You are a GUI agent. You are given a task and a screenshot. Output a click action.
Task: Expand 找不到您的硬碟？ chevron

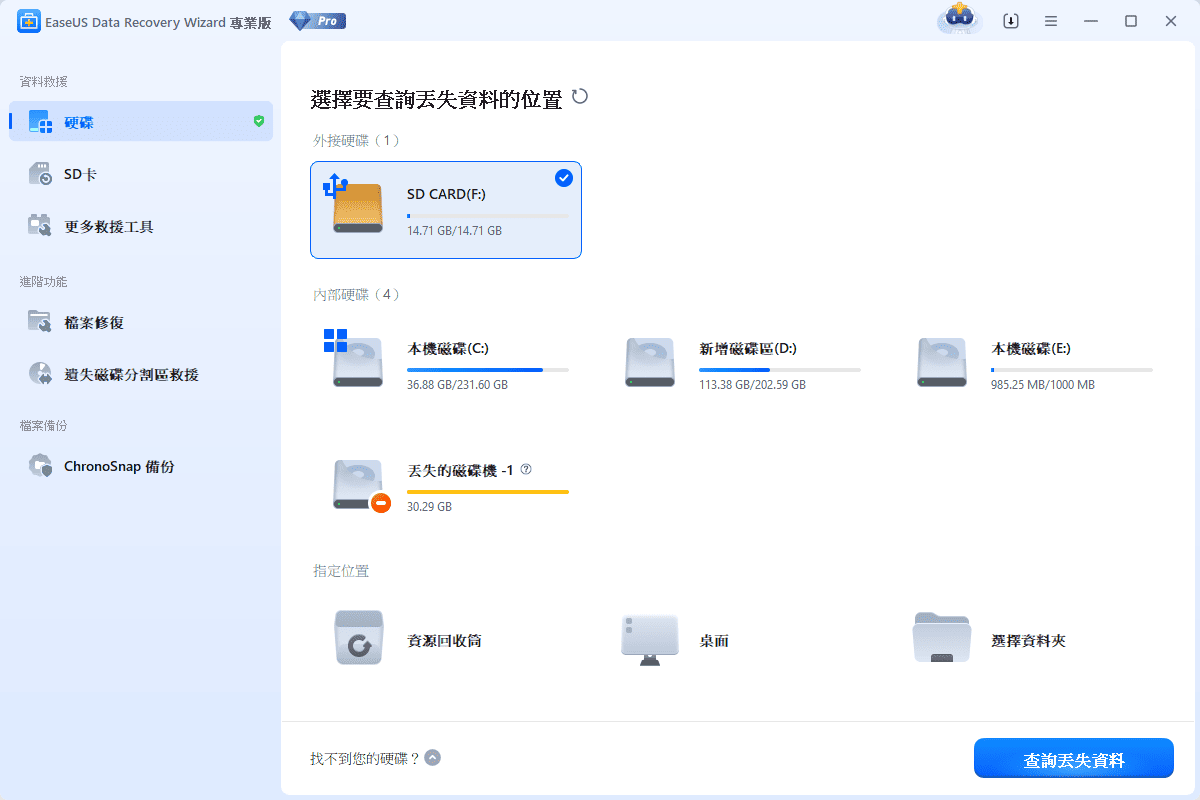pos(432,758)
